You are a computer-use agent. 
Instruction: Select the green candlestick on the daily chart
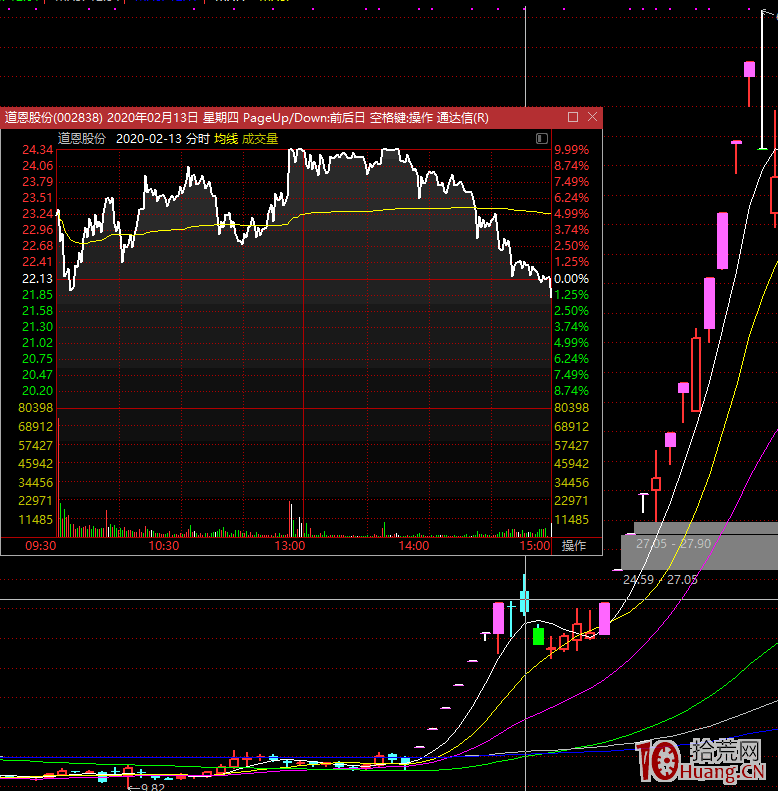pyautogui.click(x=538, y=636)
